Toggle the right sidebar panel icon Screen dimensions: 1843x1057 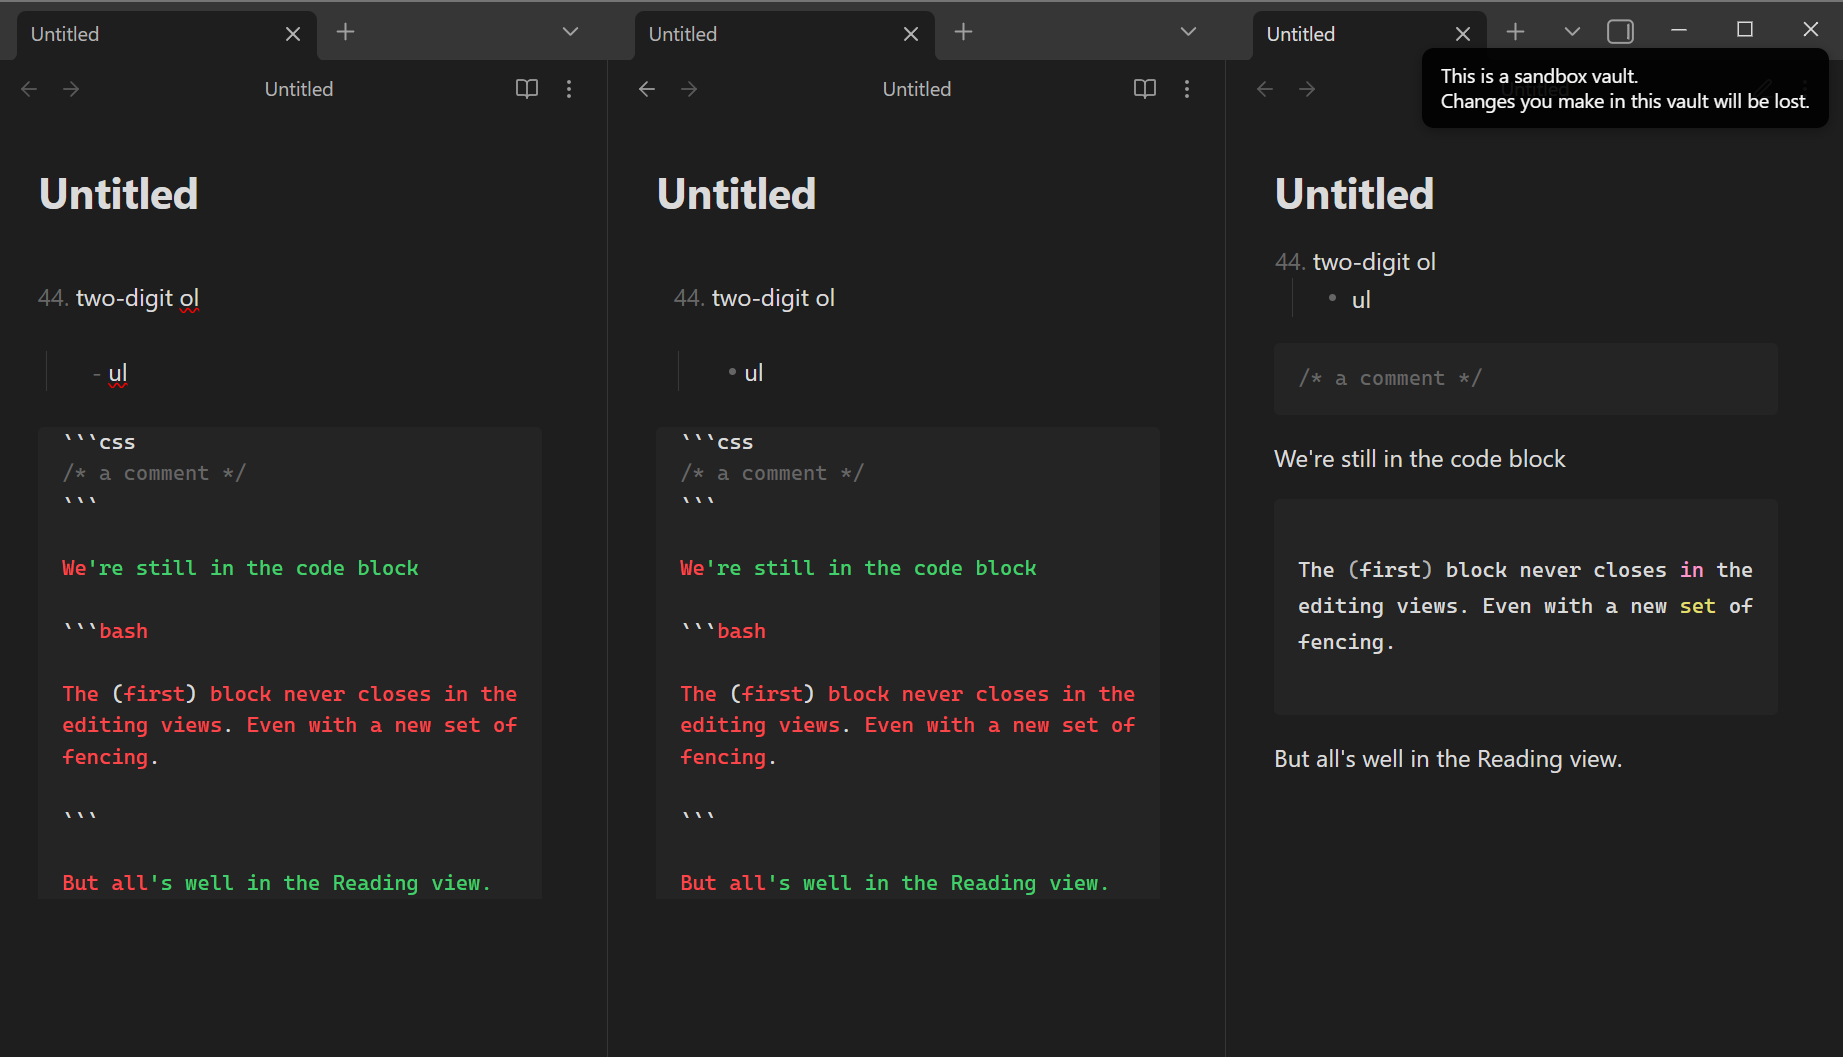[x=1621, y=32]
